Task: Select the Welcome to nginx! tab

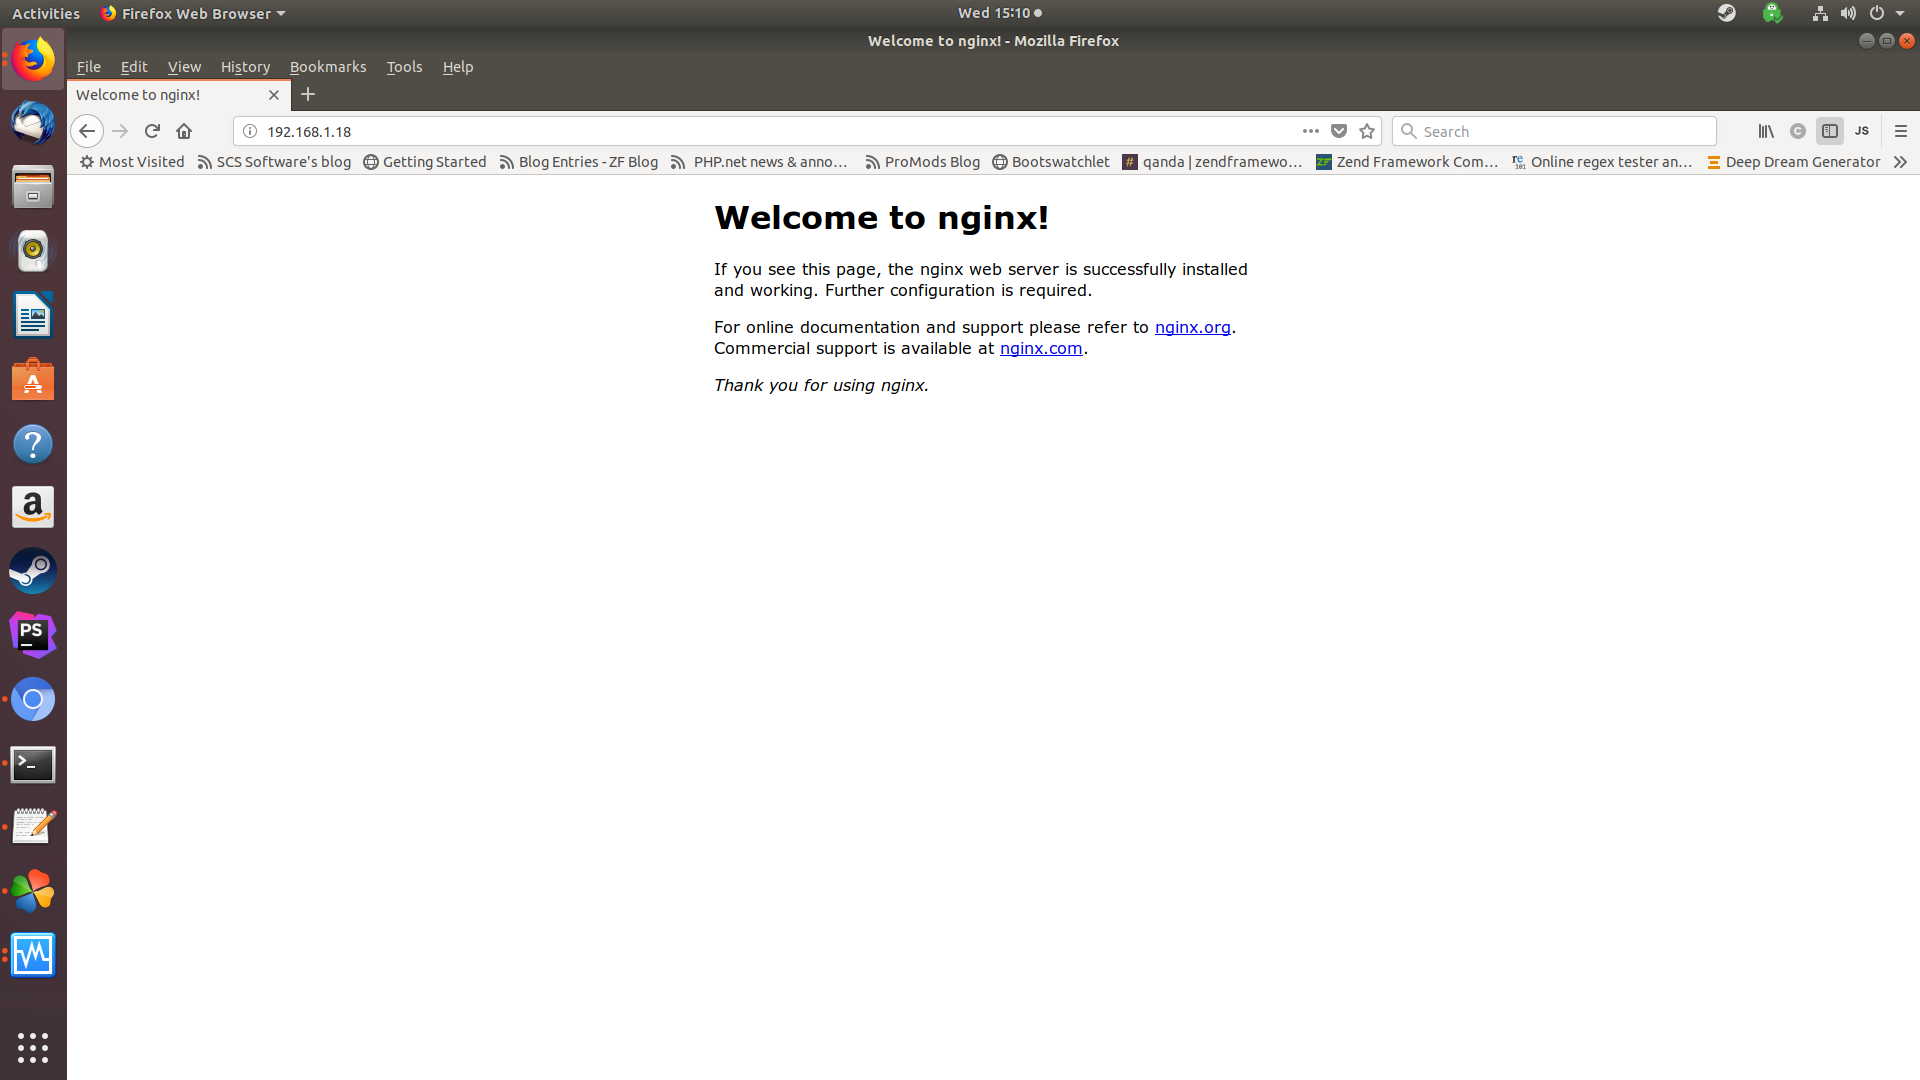Action: click(x=179, y=95)
